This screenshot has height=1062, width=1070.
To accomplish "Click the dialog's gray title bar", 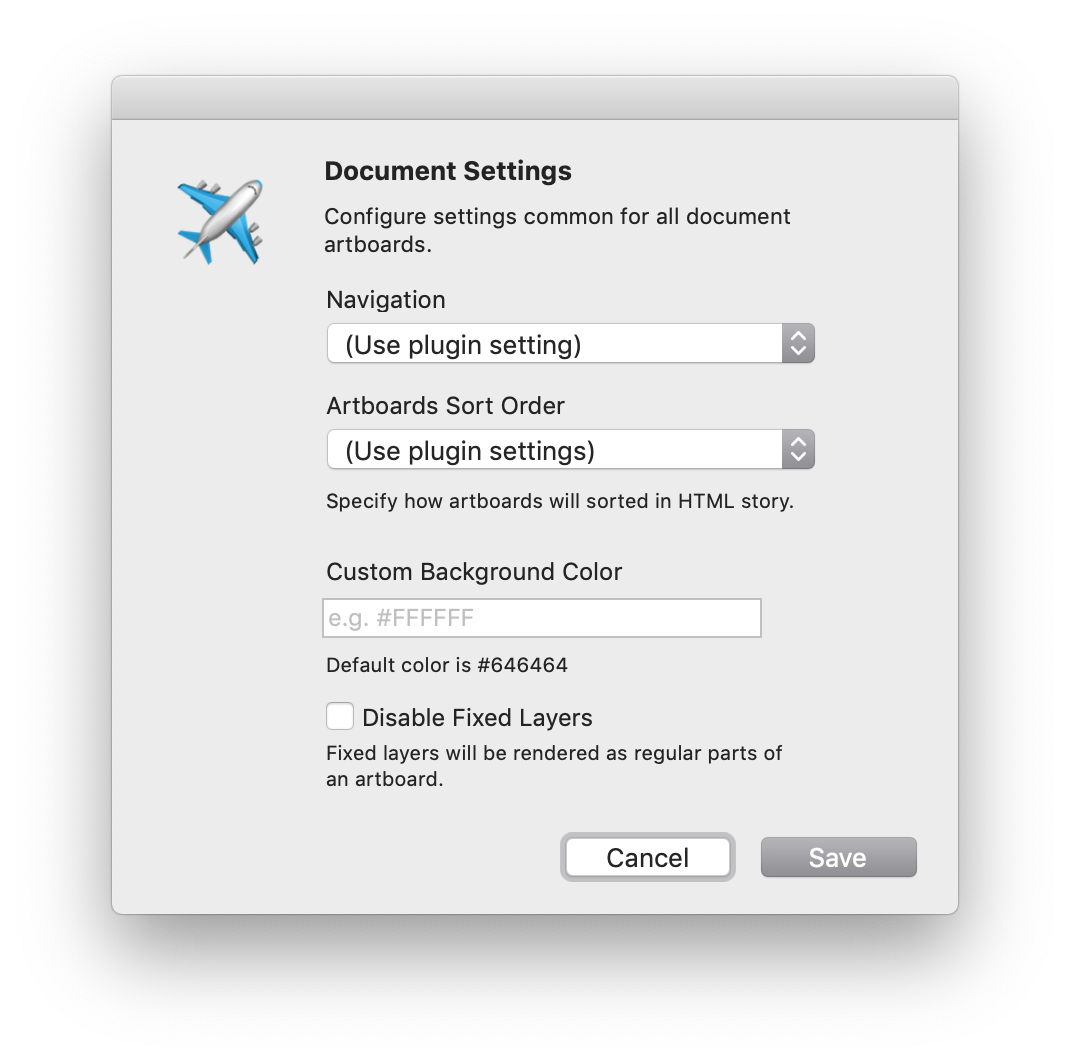I will pyautogui.click(x=535, y=98).
